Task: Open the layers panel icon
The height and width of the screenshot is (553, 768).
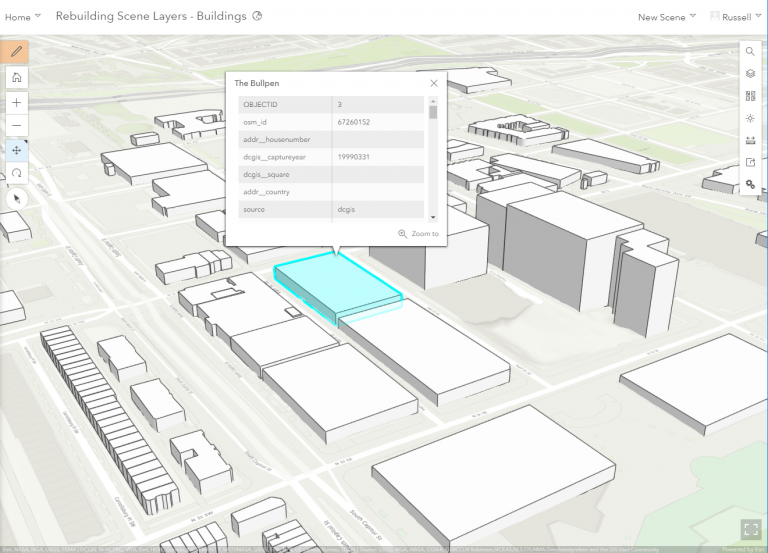Action: coord(750,73)
